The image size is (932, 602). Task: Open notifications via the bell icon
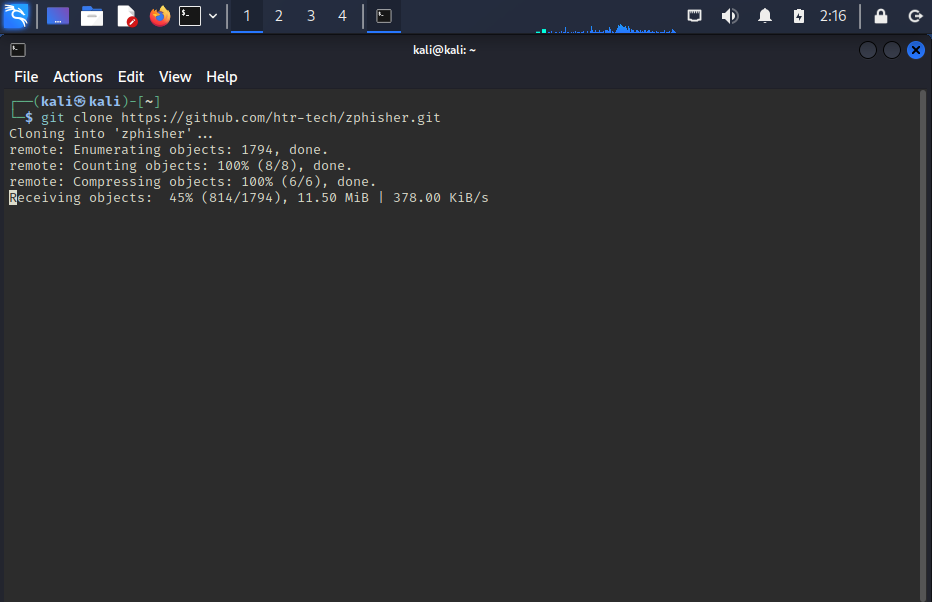(762, 16)
